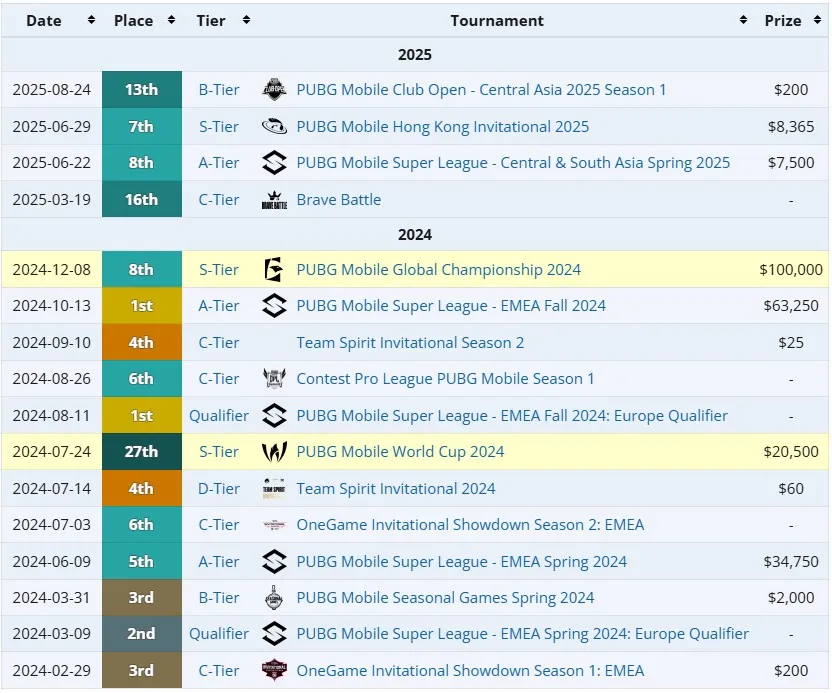Click A-Tier link in 2025-06-22 row
The height and width of the screenshot is (693, 832).
click(219, 162)
